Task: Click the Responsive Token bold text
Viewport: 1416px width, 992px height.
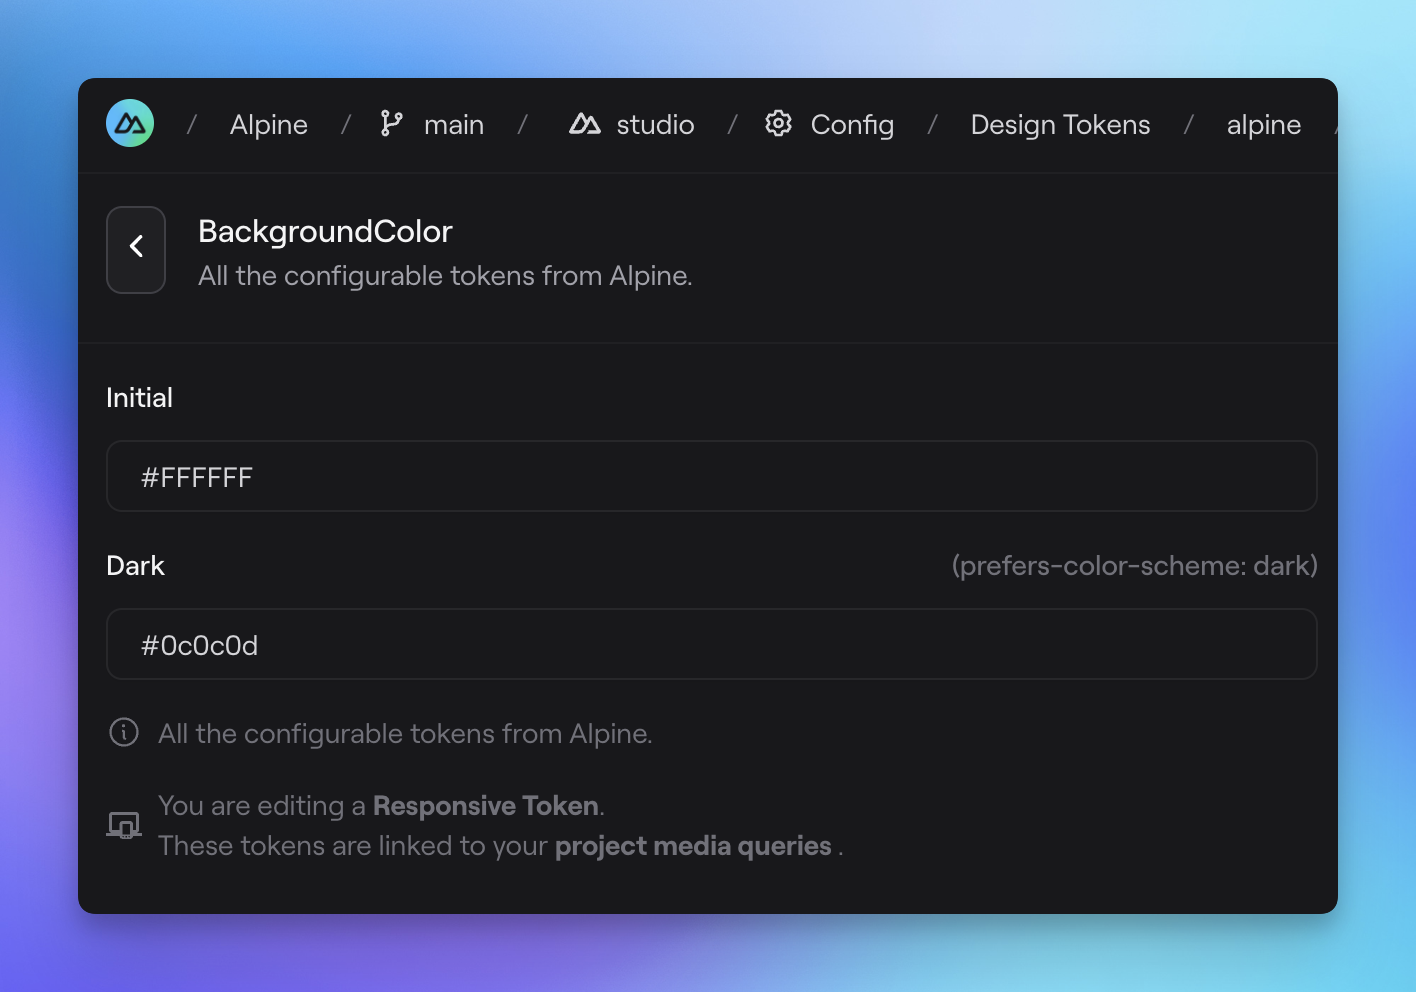Action: coord(485,805)
